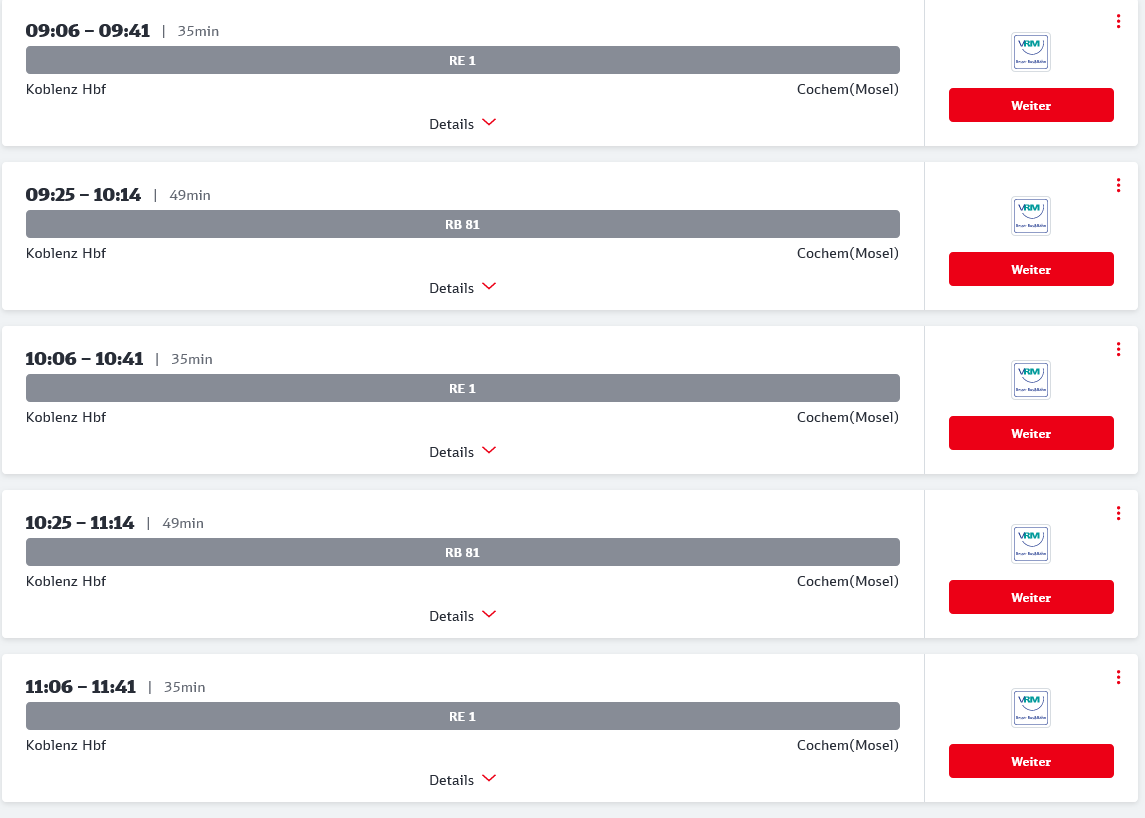Screen dimensions: 1145x818
Task: Click VRM logo on 11:06 connection
Action: pyautogui.click(x=1030, y=708)
